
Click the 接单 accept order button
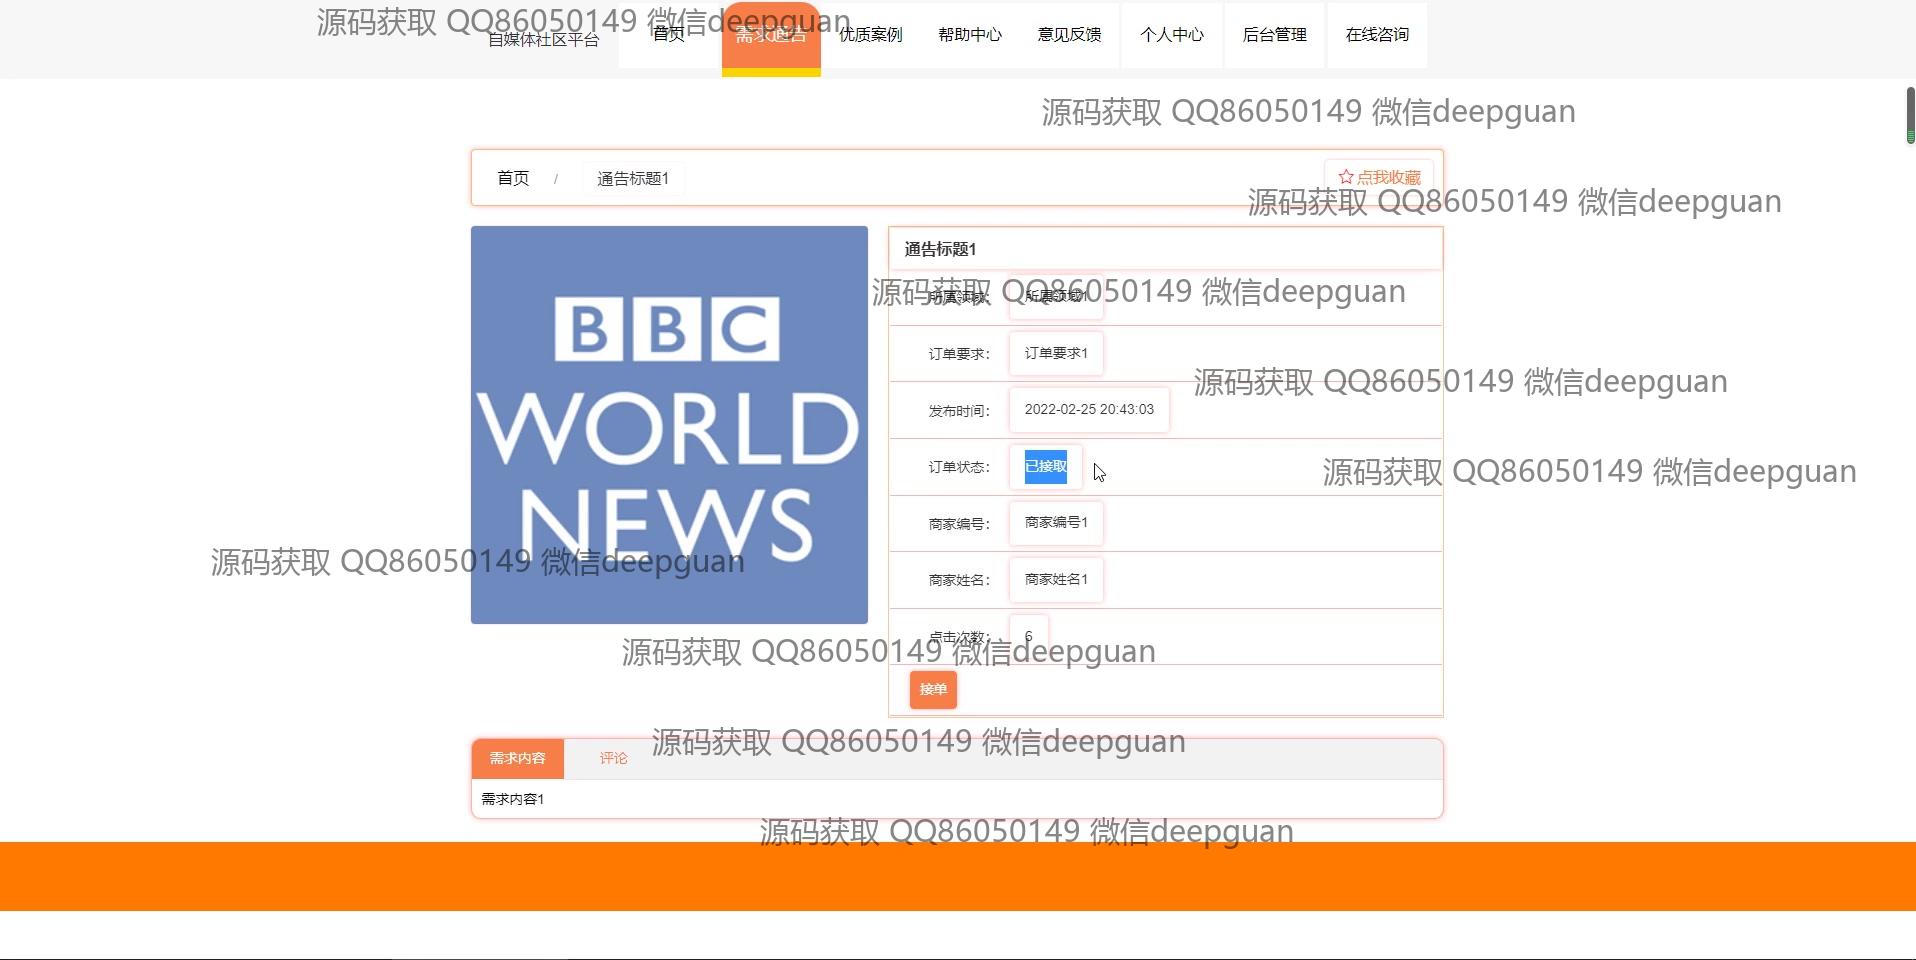click(933, 689)
